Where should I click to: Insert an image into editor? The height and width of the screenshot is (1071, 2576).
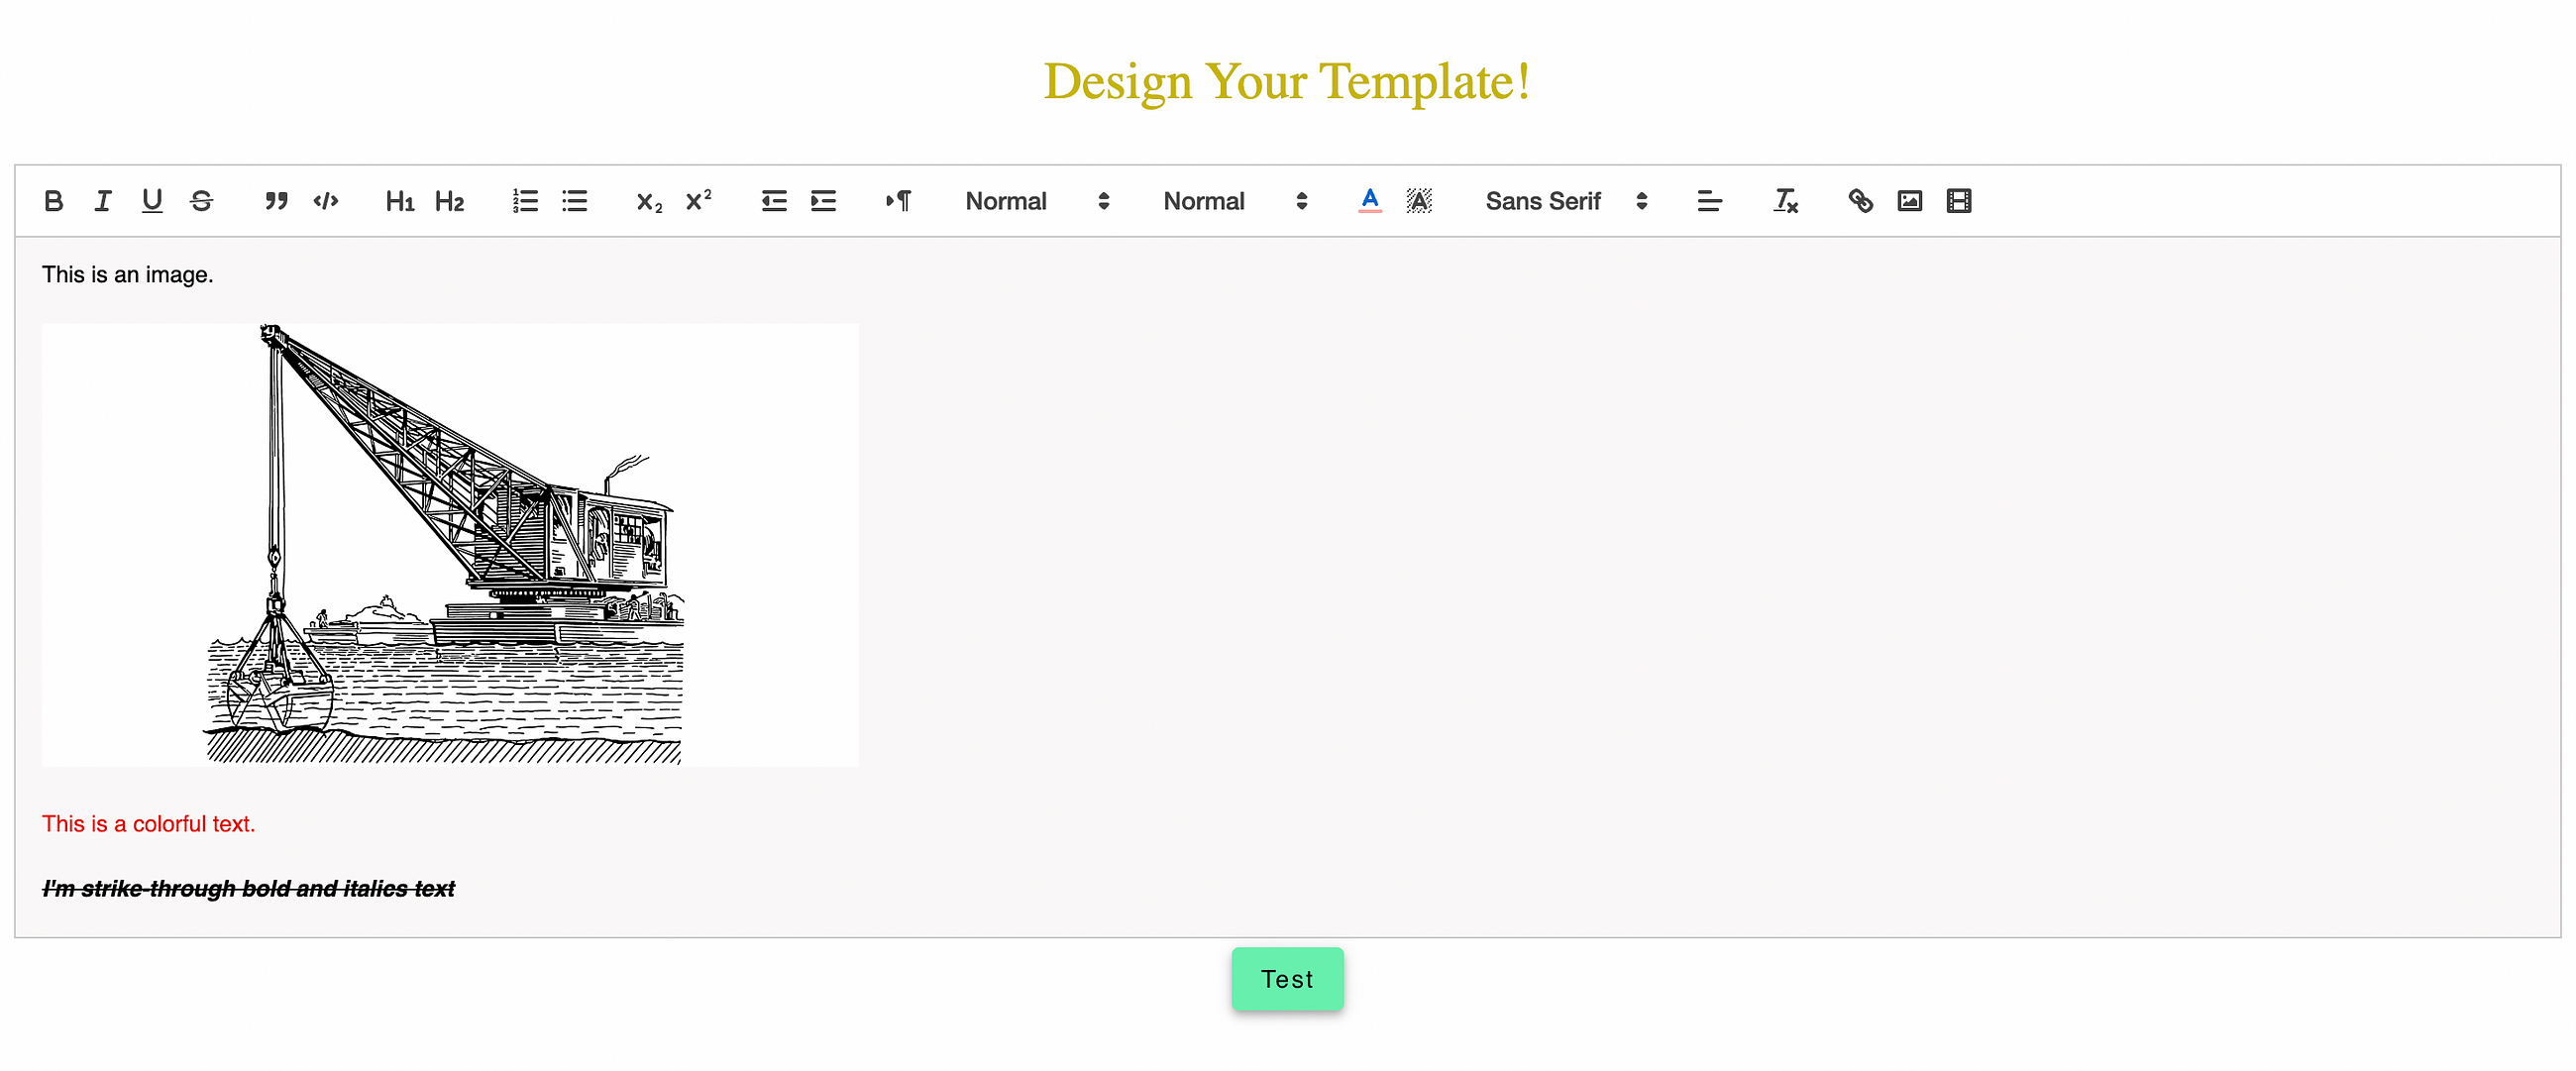click(x=1909, y=200)
